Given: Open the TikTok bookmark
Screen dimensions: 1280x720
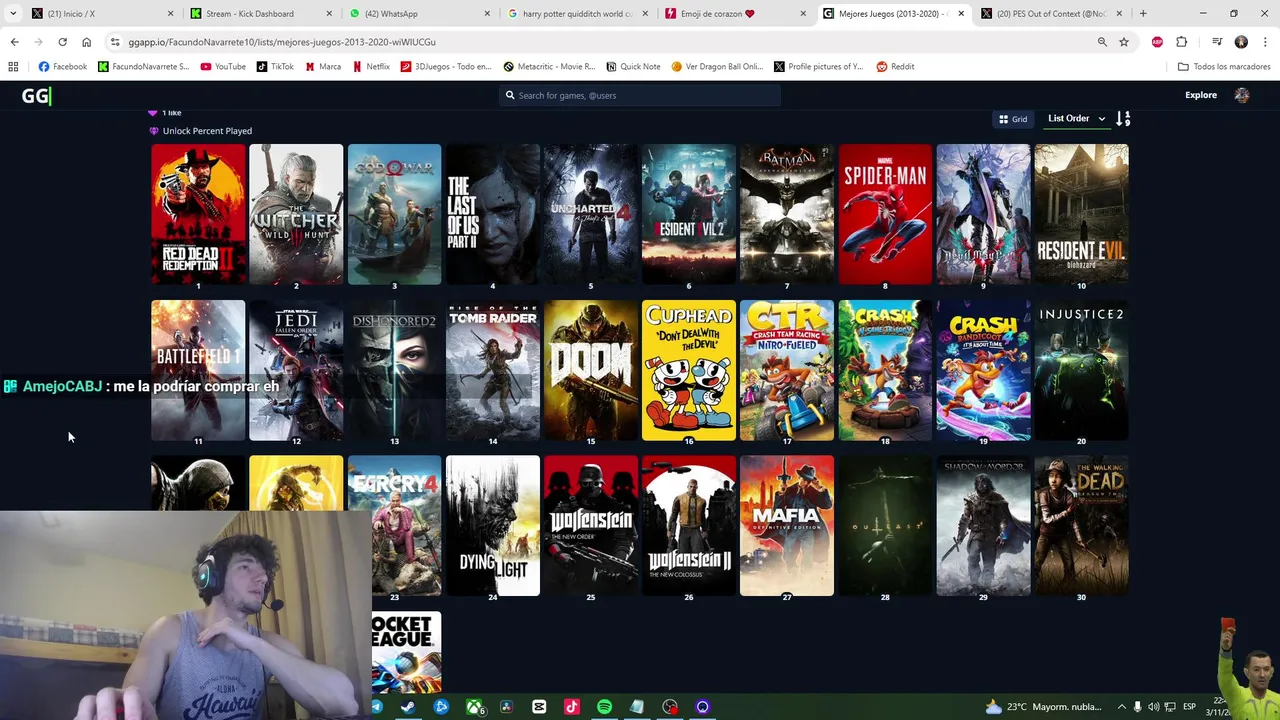Looking at the screenshot, I should click(x=275, y=67).
